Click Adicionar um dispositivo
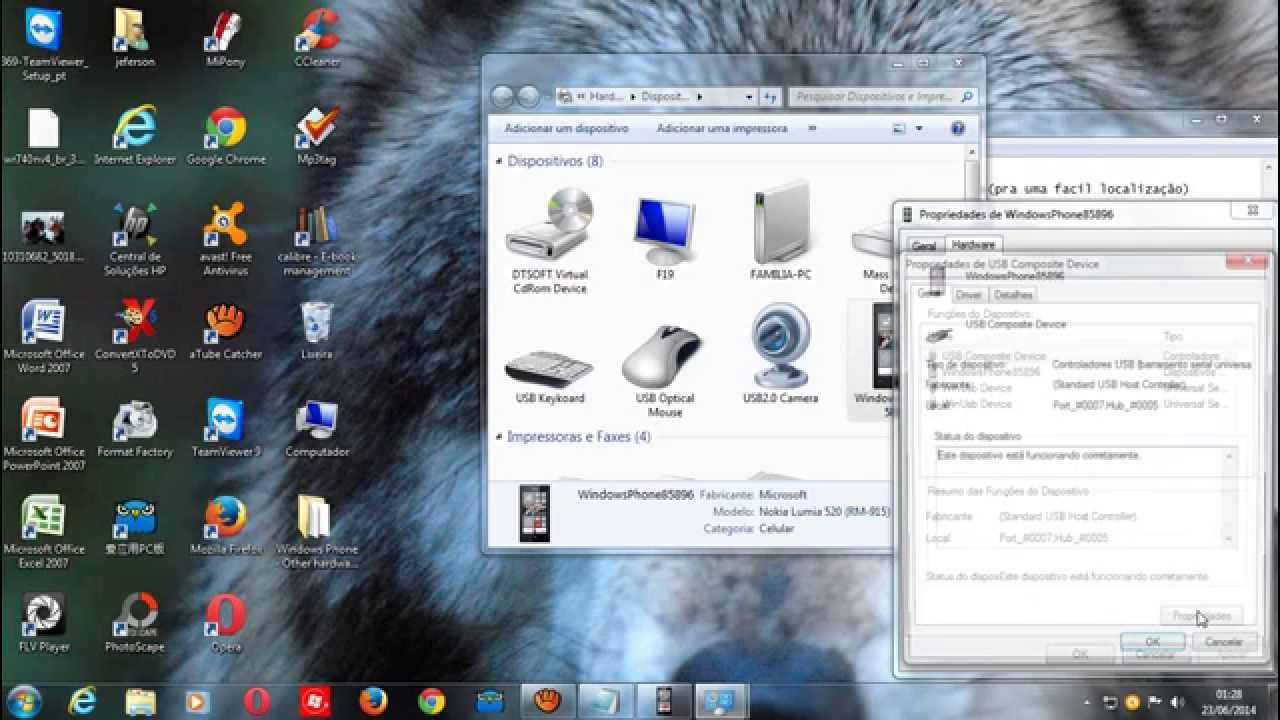Screen dimensions: 1280x720 pos(567,128)
